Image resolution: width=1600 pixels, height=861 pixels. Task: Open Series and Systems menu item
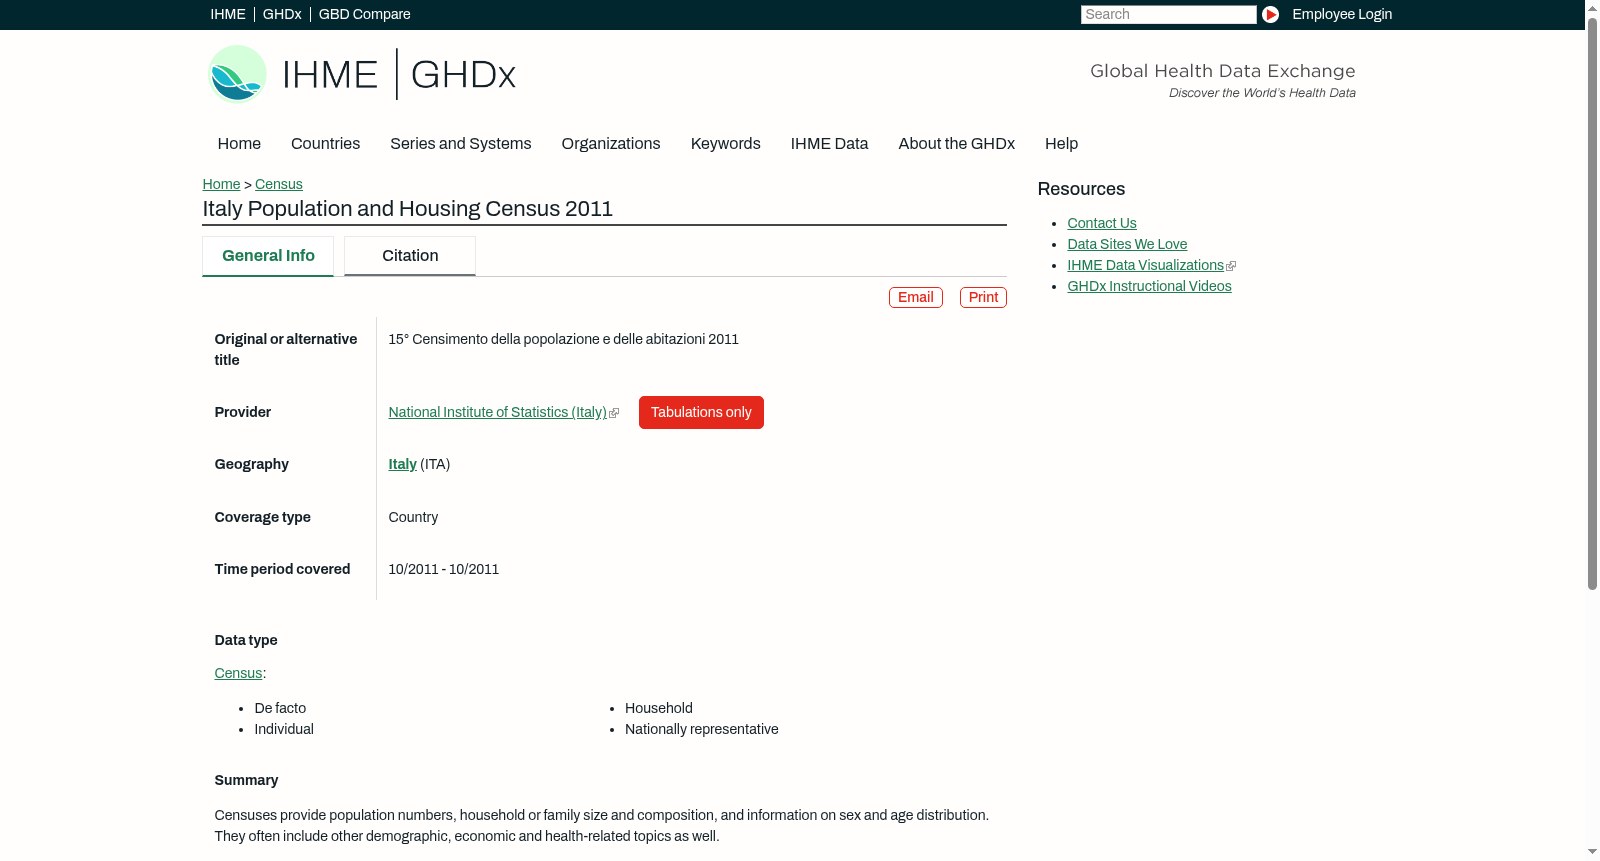tap(461, 144)
